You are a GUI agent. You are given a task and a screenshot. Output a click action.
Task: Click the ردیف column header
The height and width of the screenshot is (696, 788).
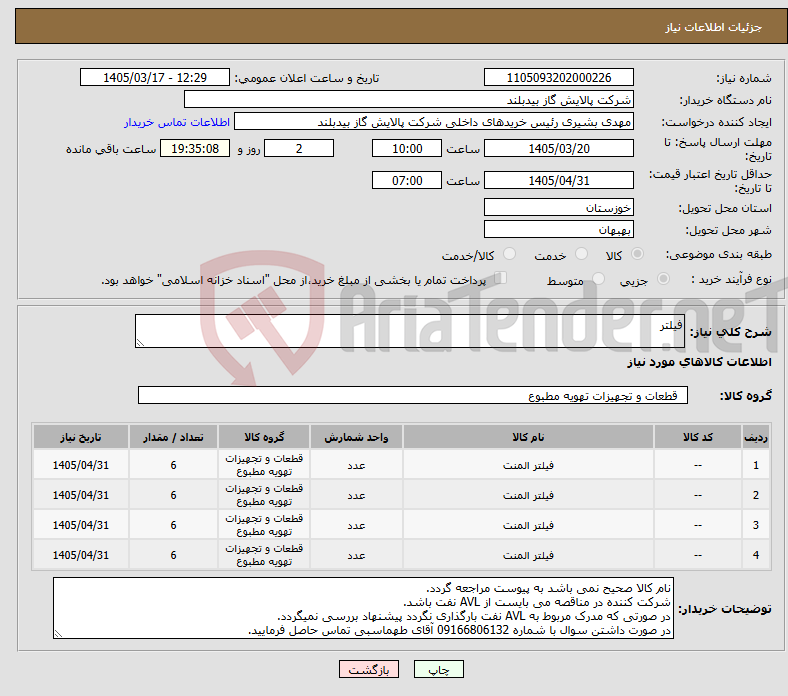point(756,437)
